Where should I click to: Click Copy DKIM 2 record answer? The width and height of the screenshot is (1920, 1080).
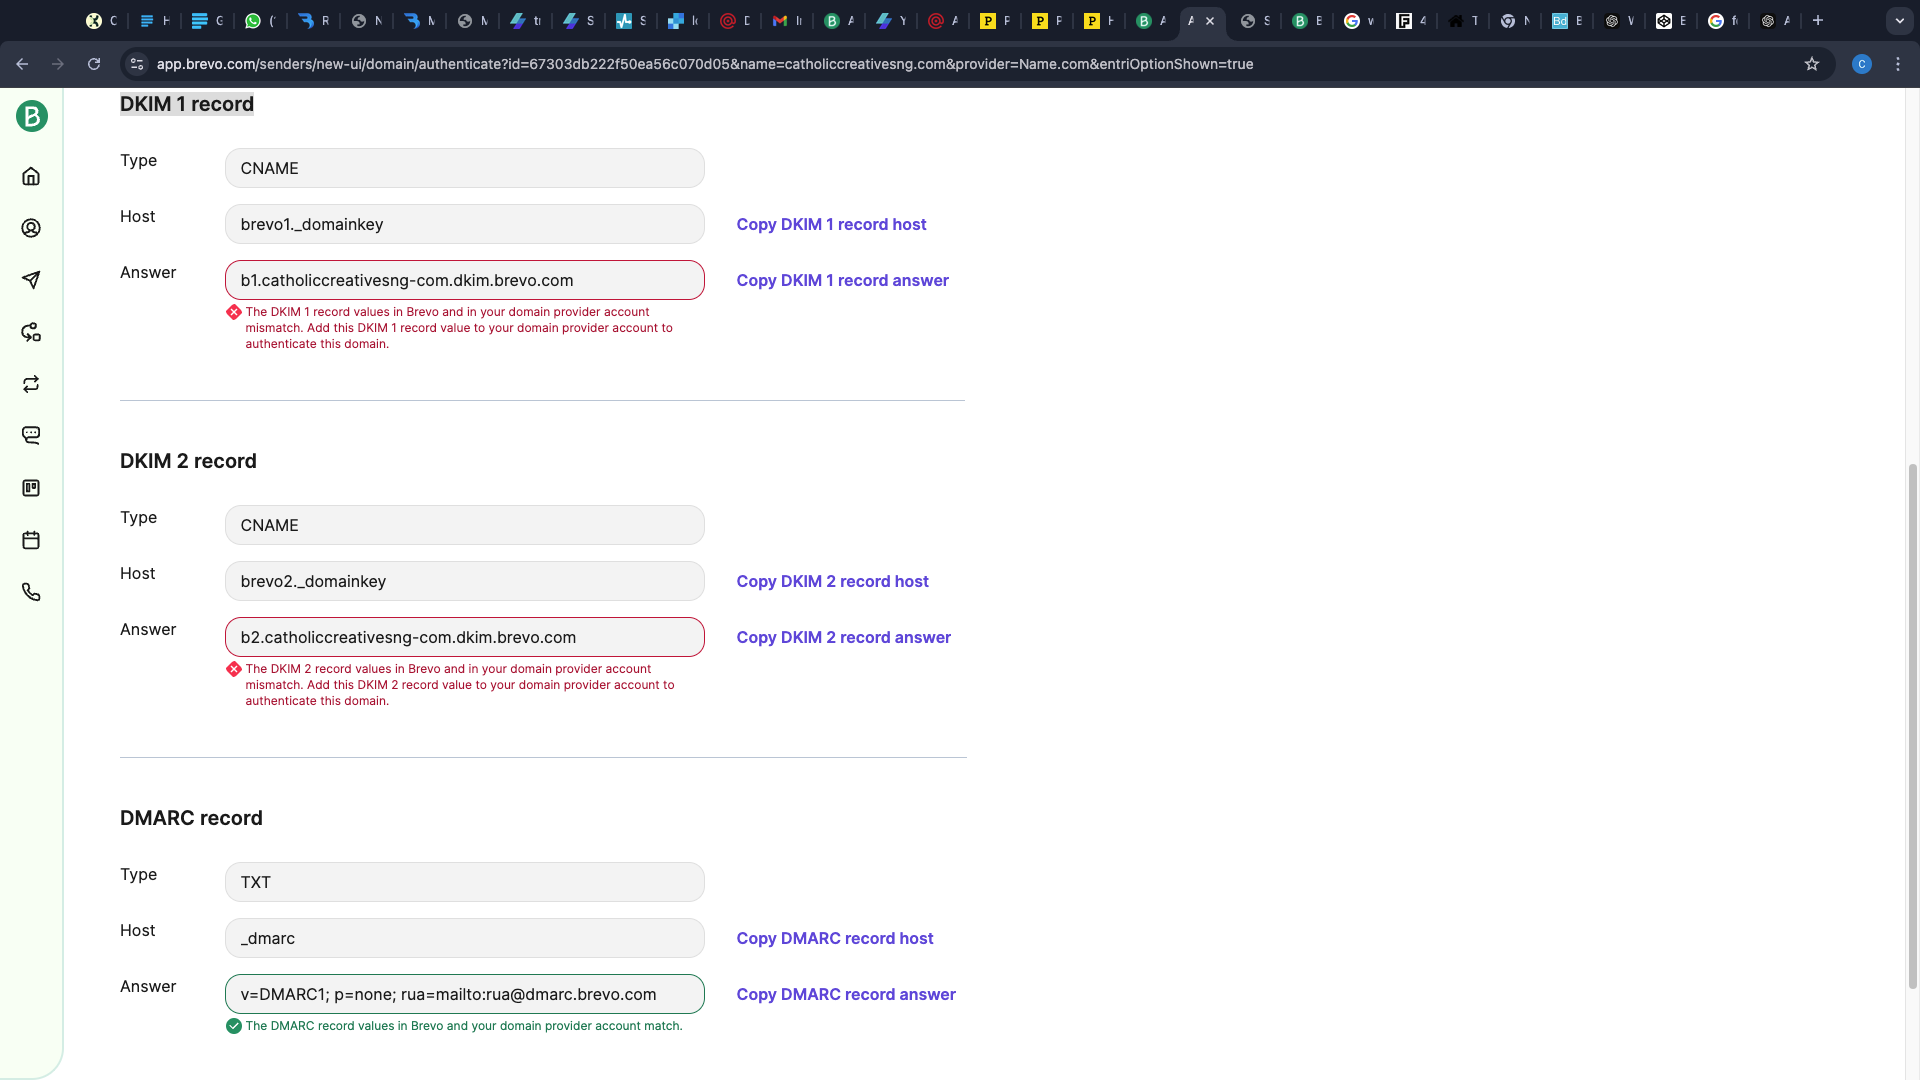[843, 637]
